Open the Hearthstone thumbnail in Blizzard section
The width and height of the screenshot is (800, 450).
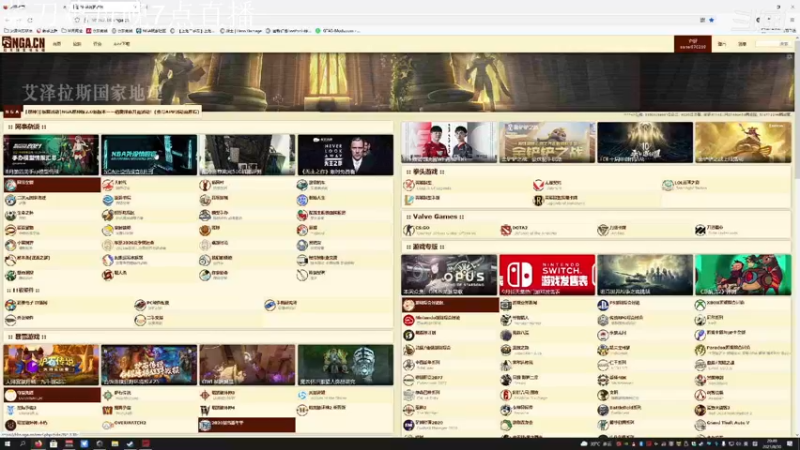pyautogui.click(x=51, y=365)
